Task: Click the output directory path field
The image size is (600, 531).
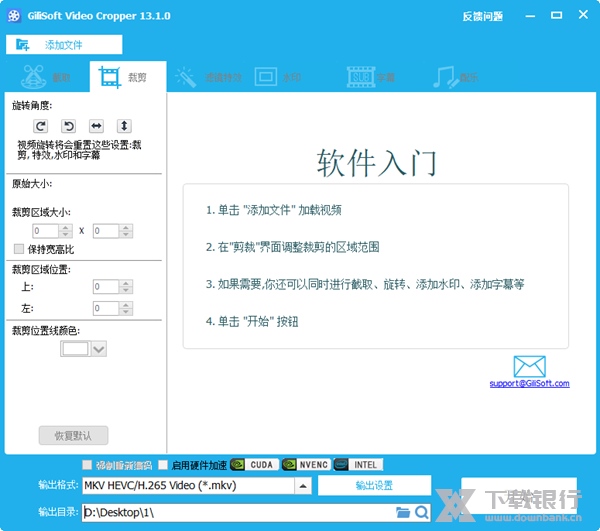Action: 238,512
